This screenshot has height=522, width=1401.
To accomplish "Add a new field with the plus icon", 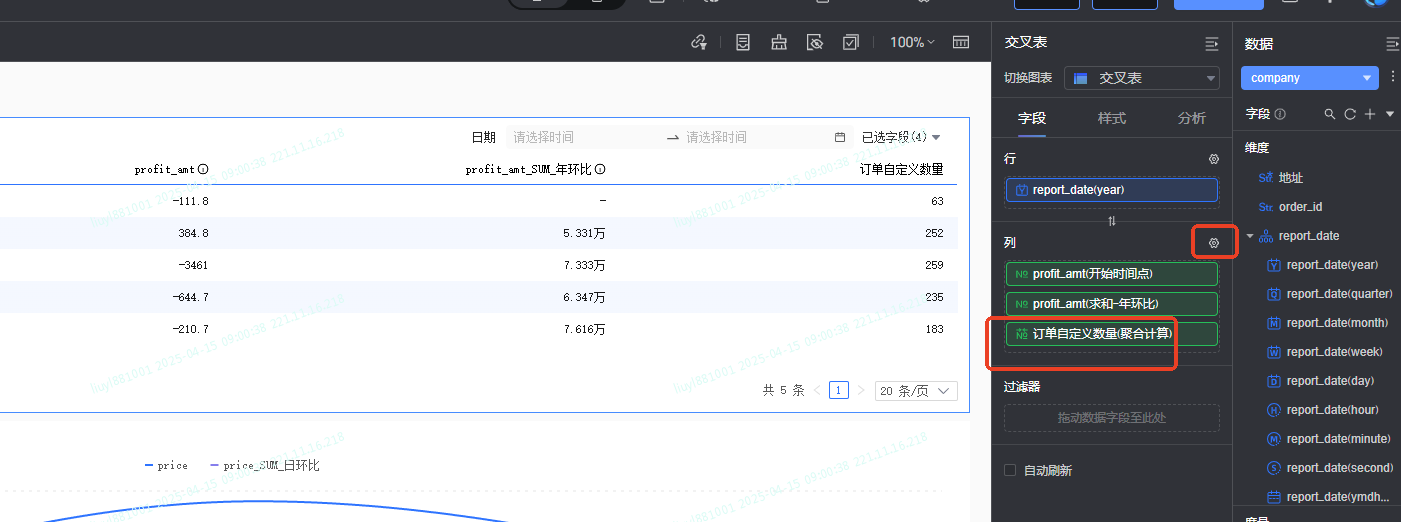I will [1370, 114].
